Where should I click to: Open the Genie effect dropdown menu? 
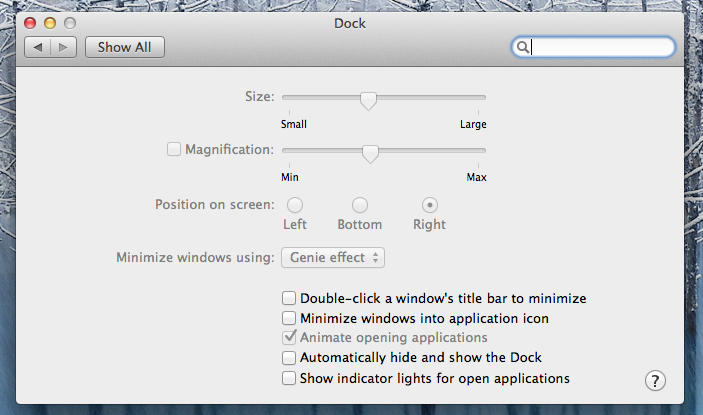[333, 258]
